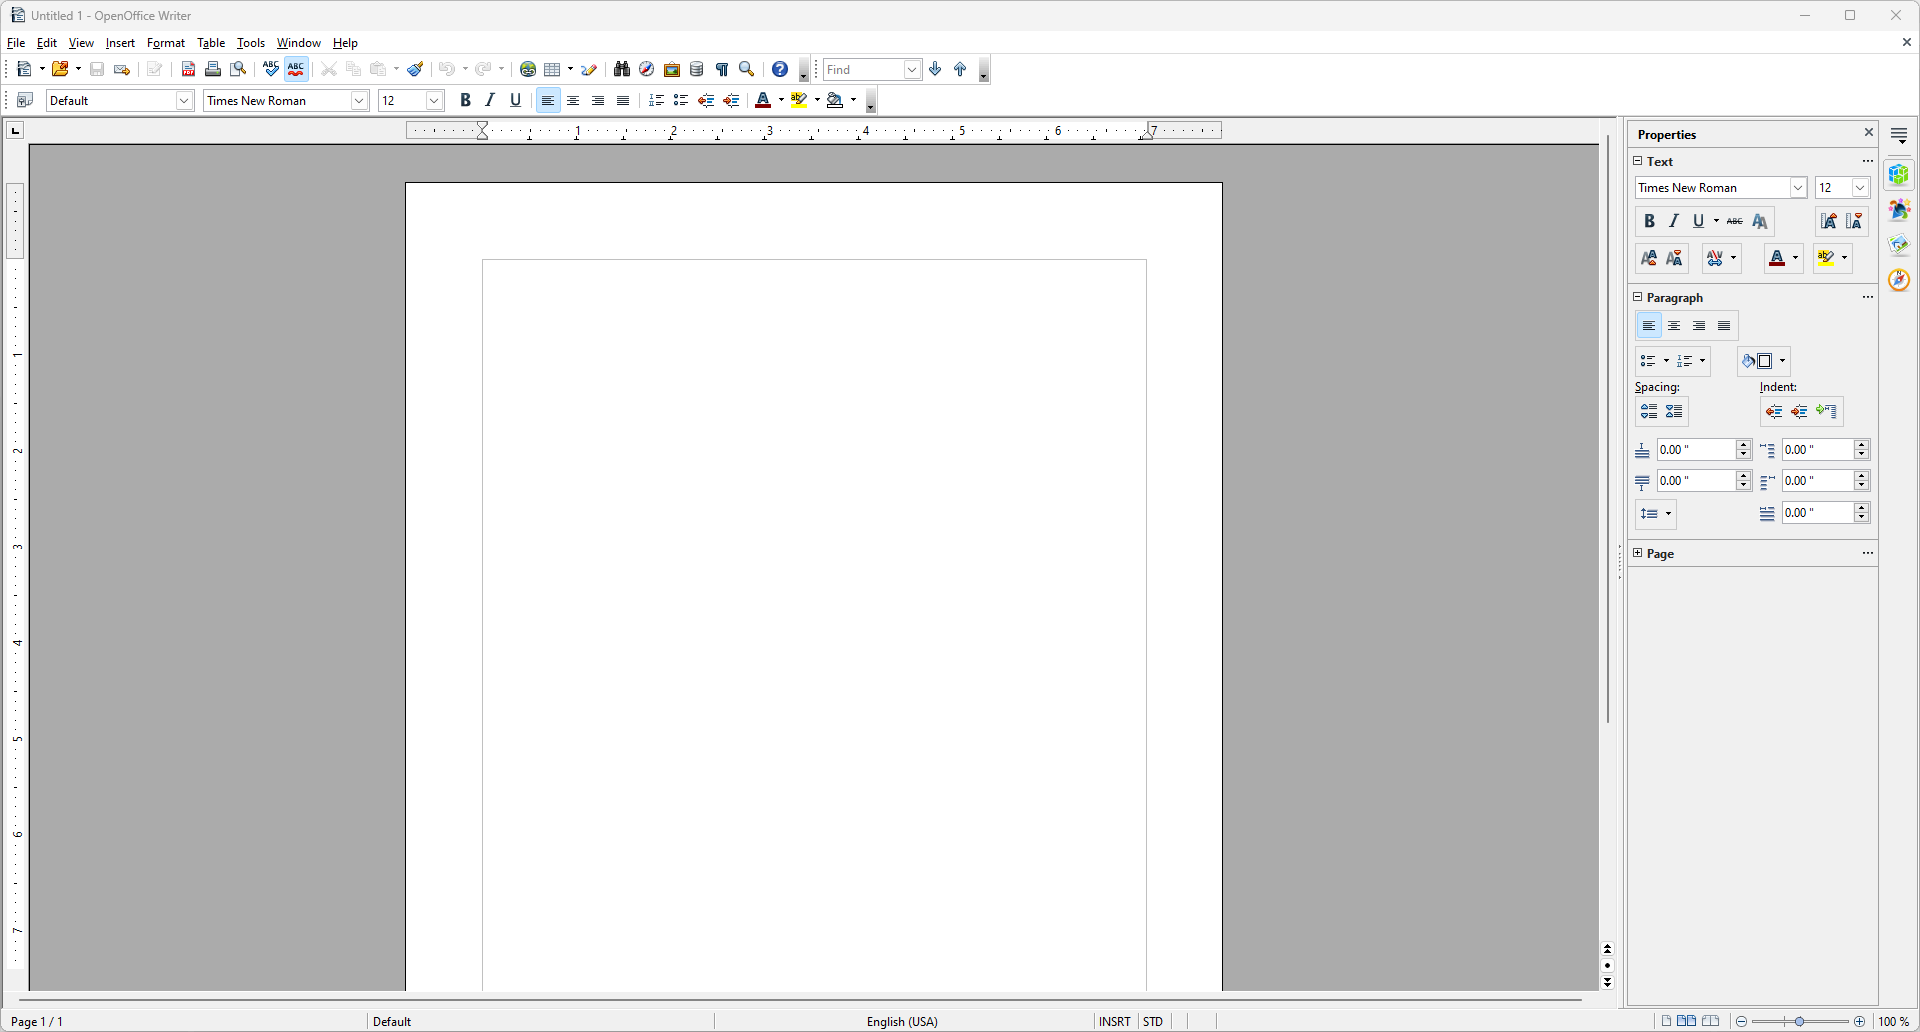Toggle formatting marks display

[x=722, y=69]
